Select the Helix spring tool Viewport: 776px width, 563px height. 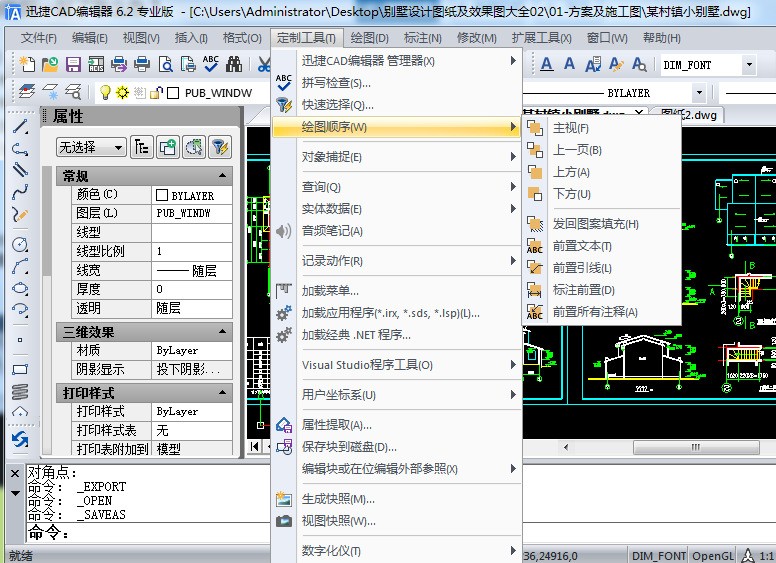click(x=20, y=392)
